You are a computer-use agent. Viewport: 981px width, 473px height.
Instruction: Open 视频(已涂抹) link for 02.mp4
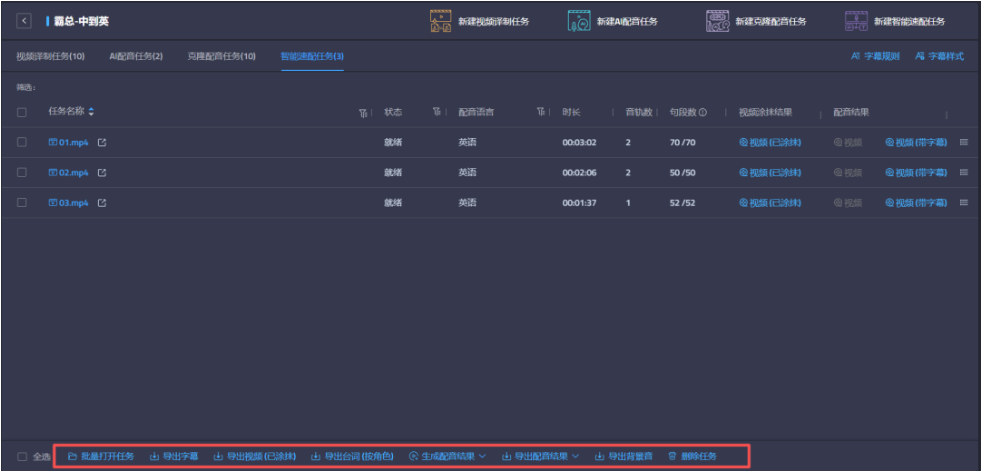[770, 173]
